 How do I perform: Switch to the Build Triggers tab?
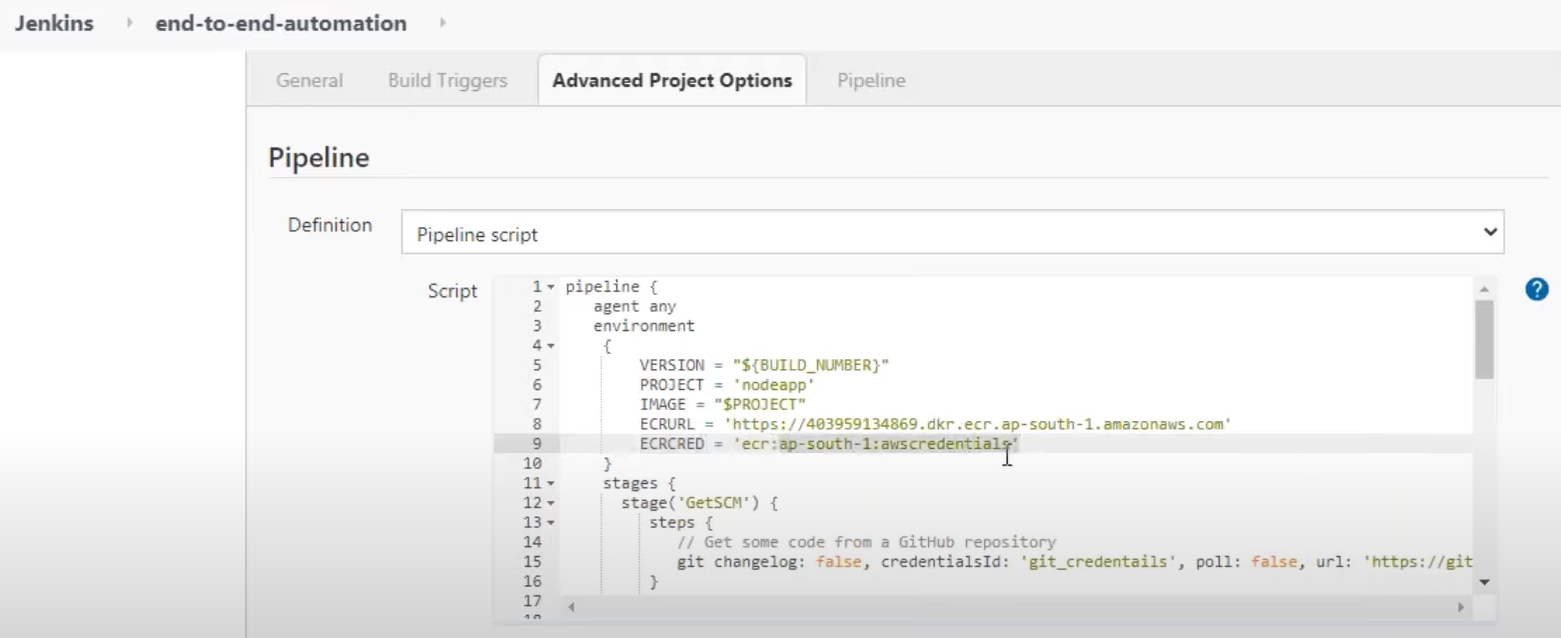pyautogui.click(x=448, y=81)
